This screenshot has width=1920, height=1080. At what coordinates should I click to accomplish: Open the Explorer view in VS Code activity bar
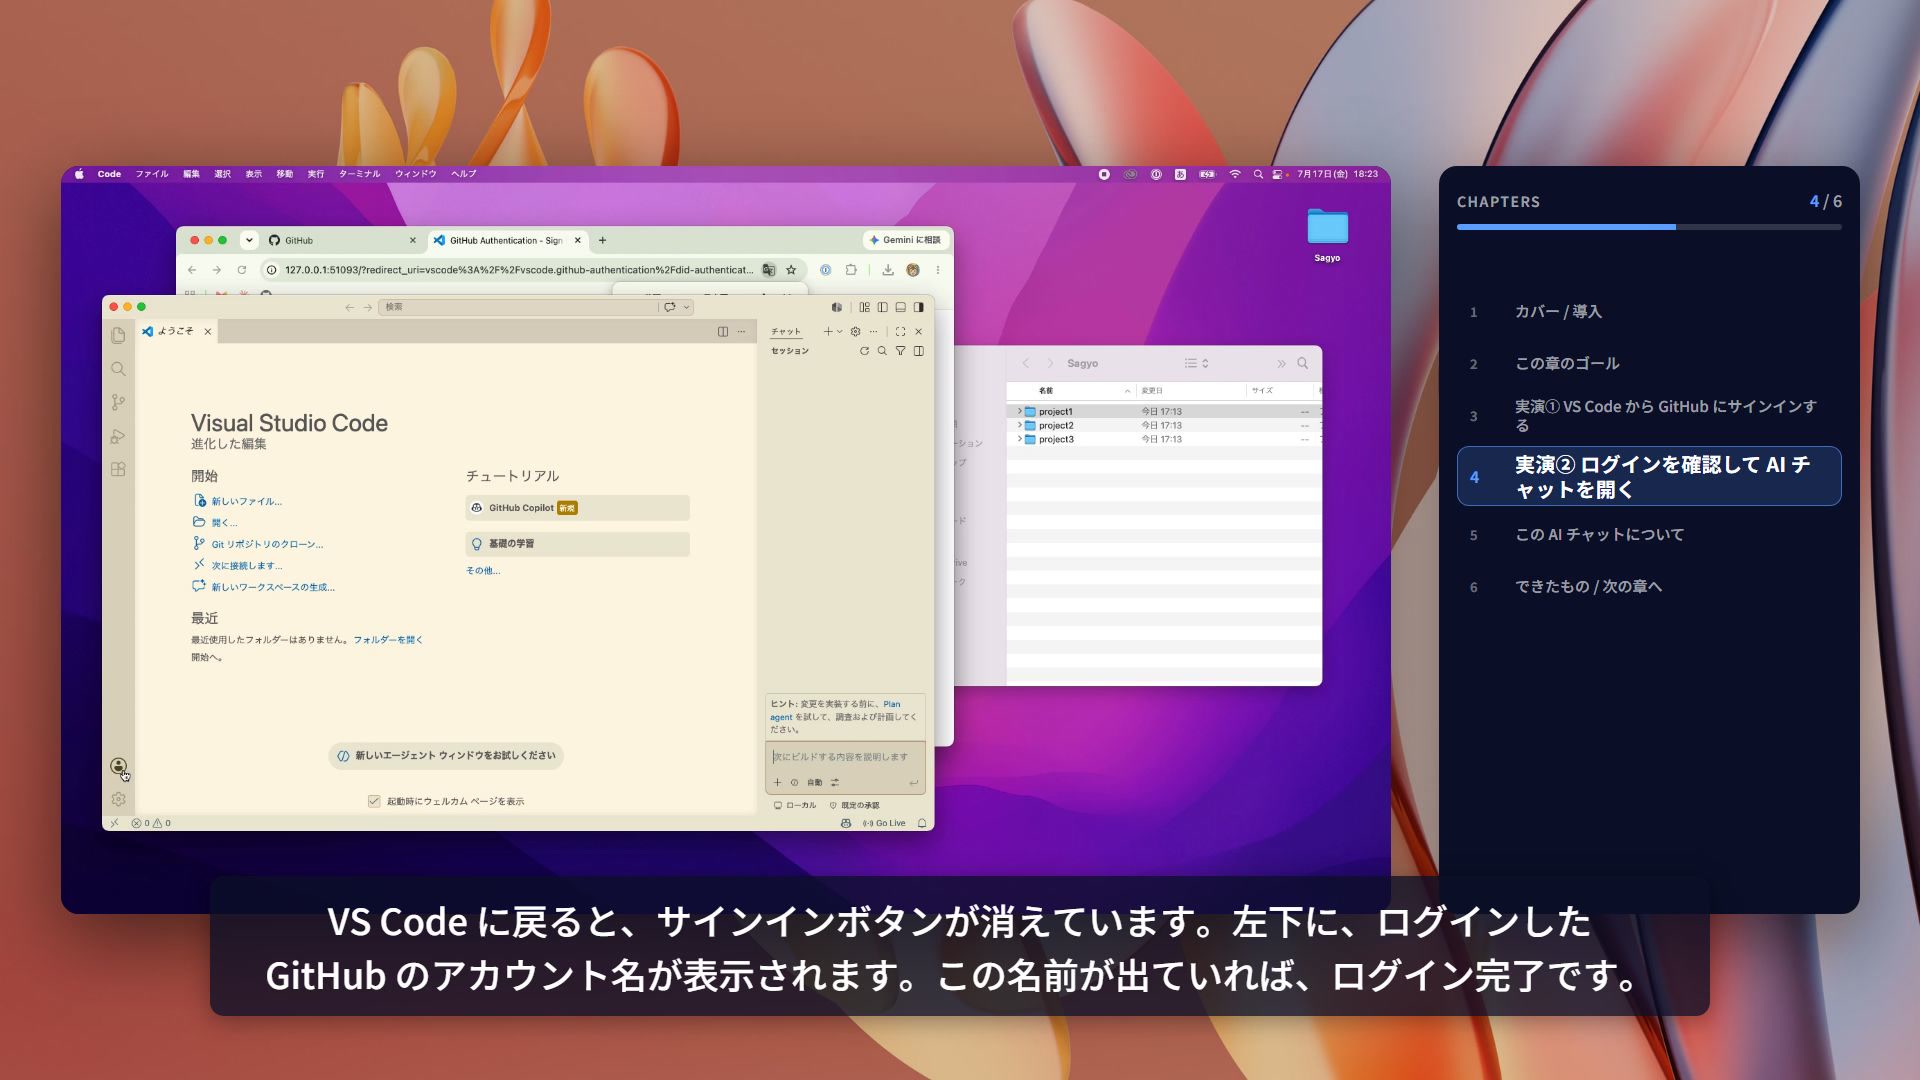118,335
